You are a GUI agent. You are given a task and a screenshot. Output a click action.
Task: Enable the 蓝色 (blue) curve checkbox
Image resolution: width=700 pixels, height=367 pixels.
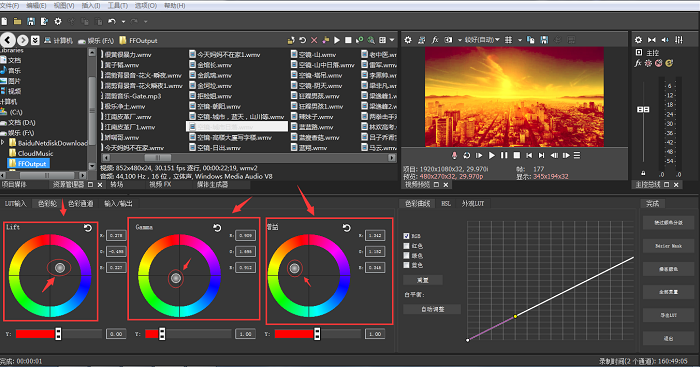click(406, 265)
